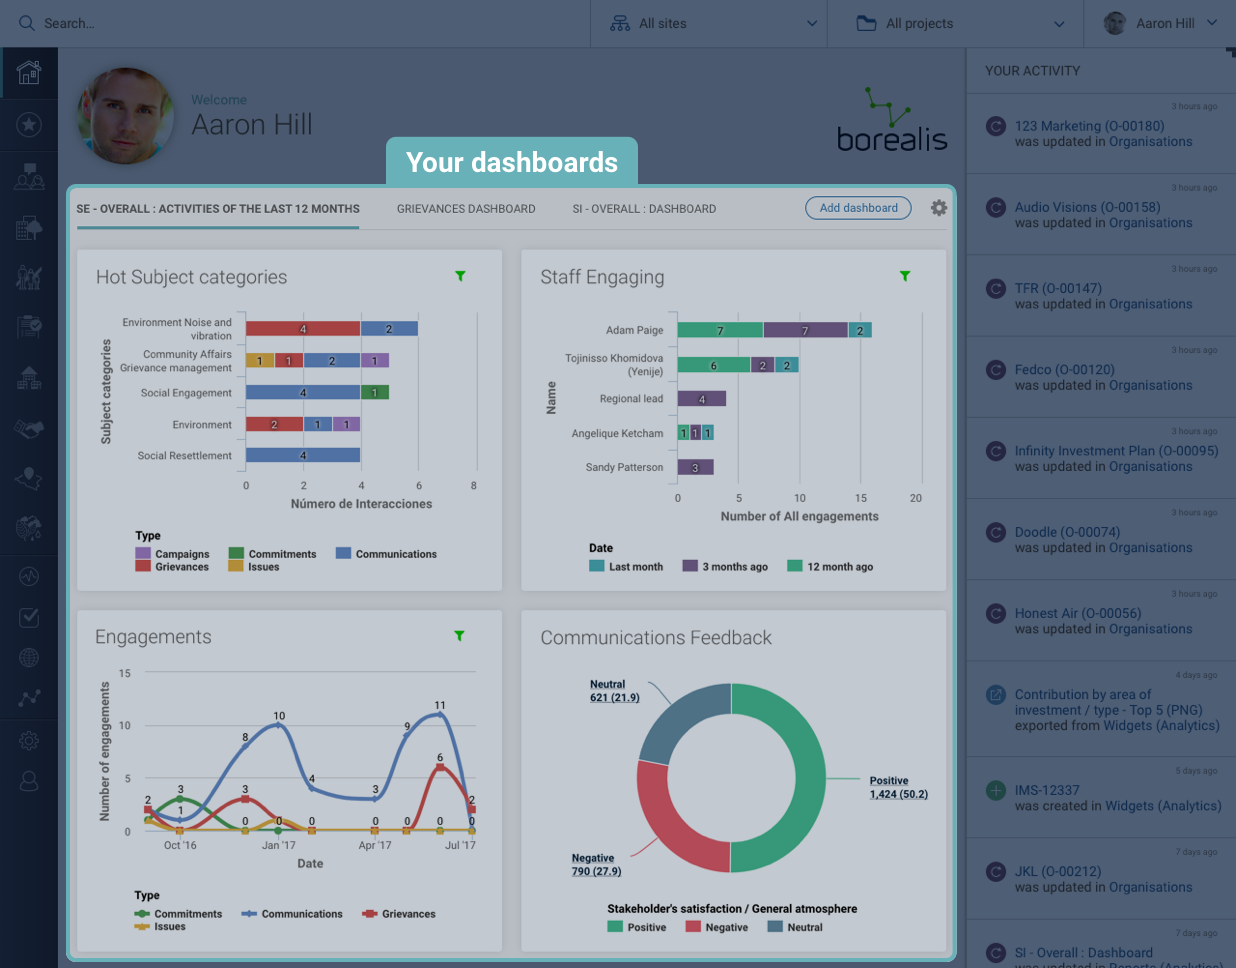The image size is (1236, 968).
Task: Click the checkbox tasks icon in the sidebar
Action: (x=29, y=618)
